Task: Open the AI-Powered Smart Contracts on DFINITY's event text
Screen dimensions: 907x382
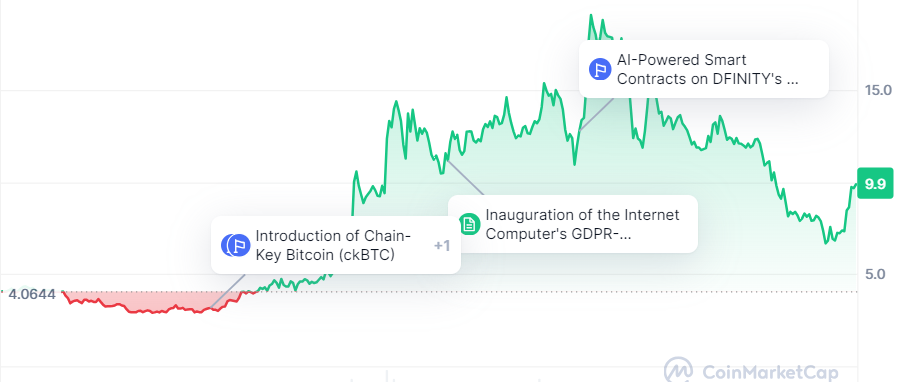Action: pyautogui.click(x=707, y=69)
